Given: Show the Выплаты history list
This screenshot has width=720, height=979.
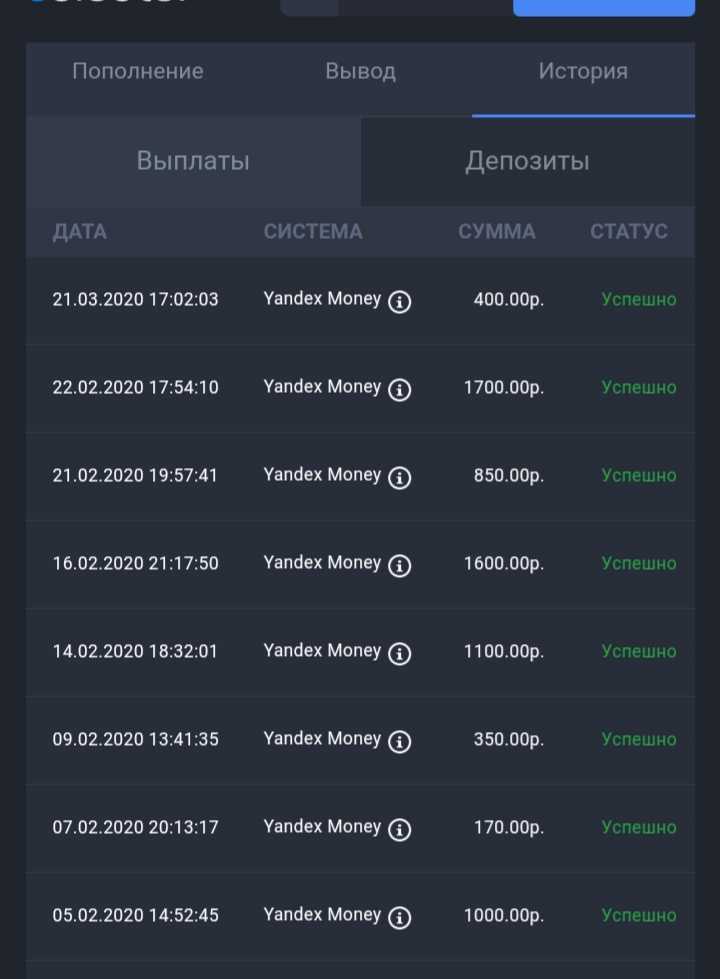Looking at the screenshot, I should click(193, 161).
